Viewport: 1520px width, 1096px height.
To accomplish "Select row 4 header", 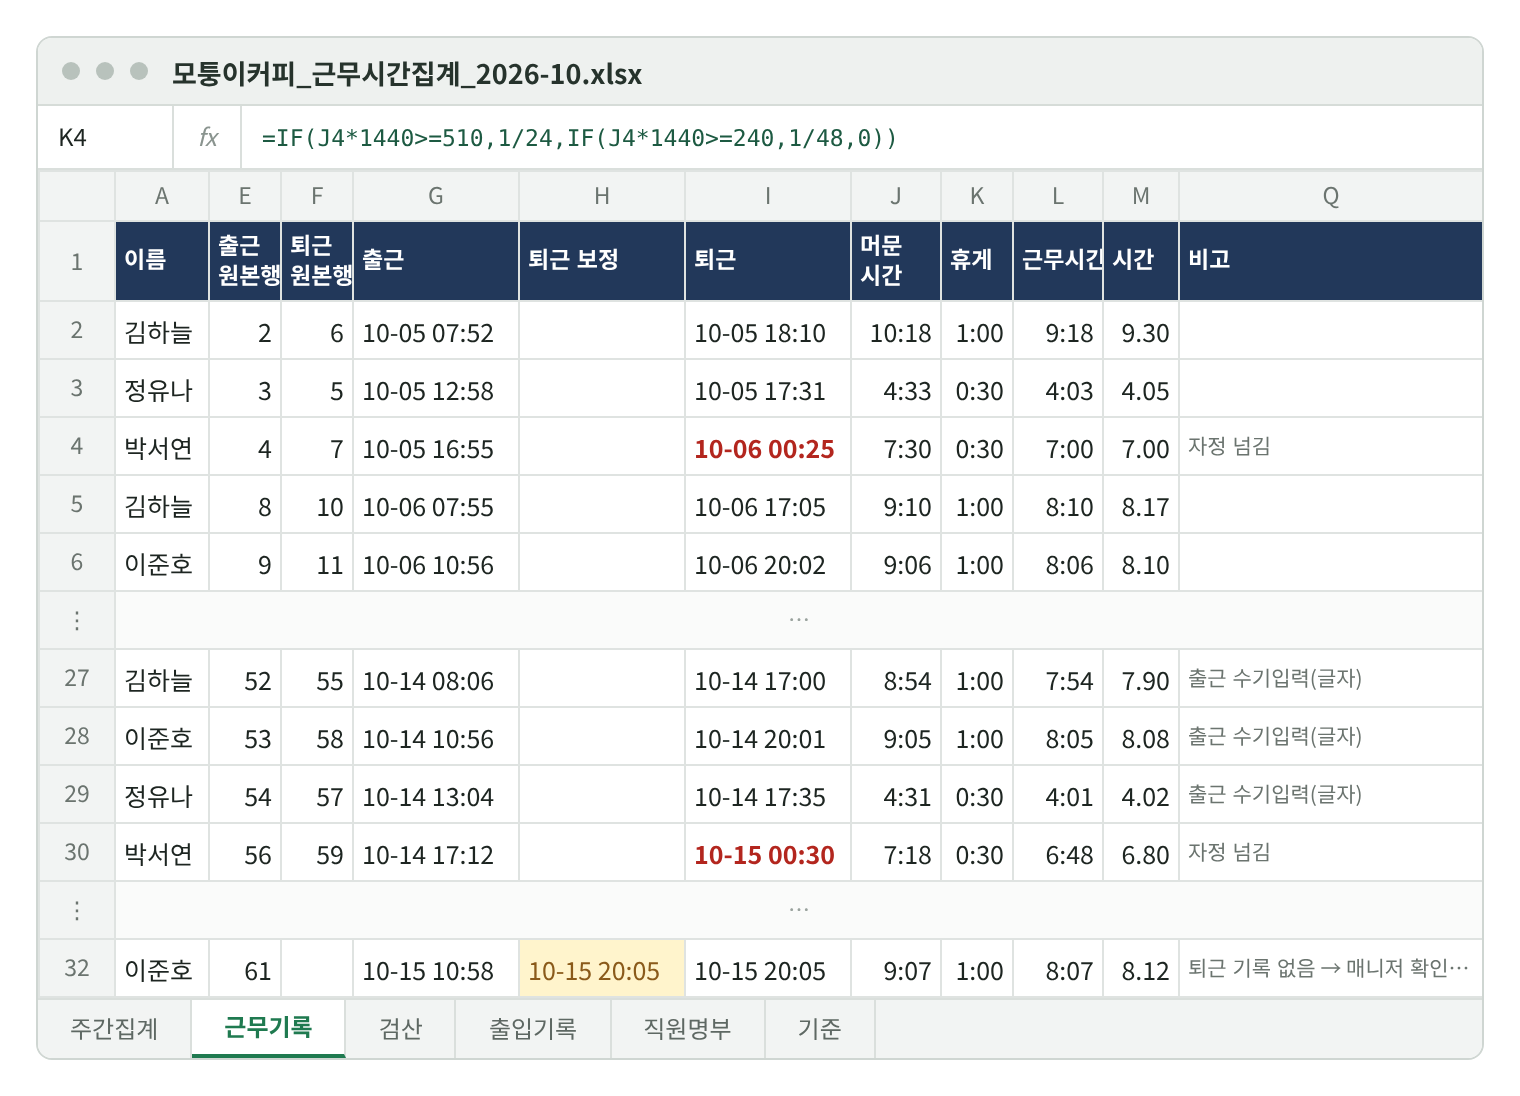I will click(x=77, y=447).
